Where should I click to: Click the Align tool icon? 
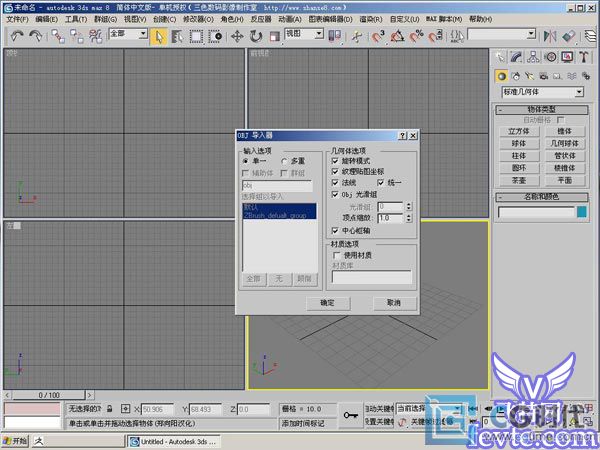569,36
